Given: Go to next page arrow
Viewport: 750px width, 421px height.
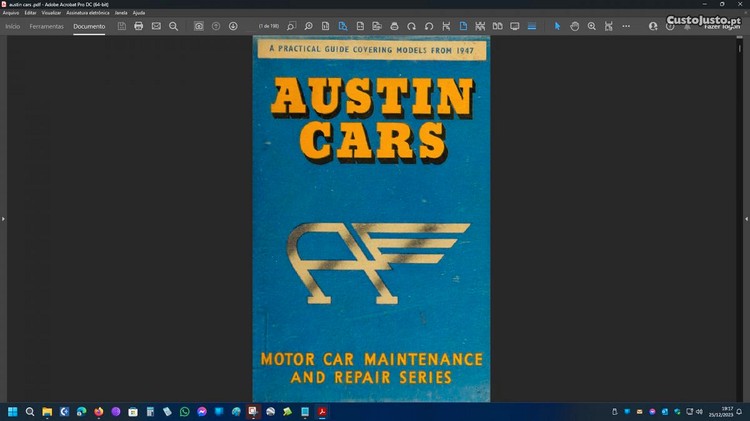Looking at the screenshot, I should pos(233,26).
